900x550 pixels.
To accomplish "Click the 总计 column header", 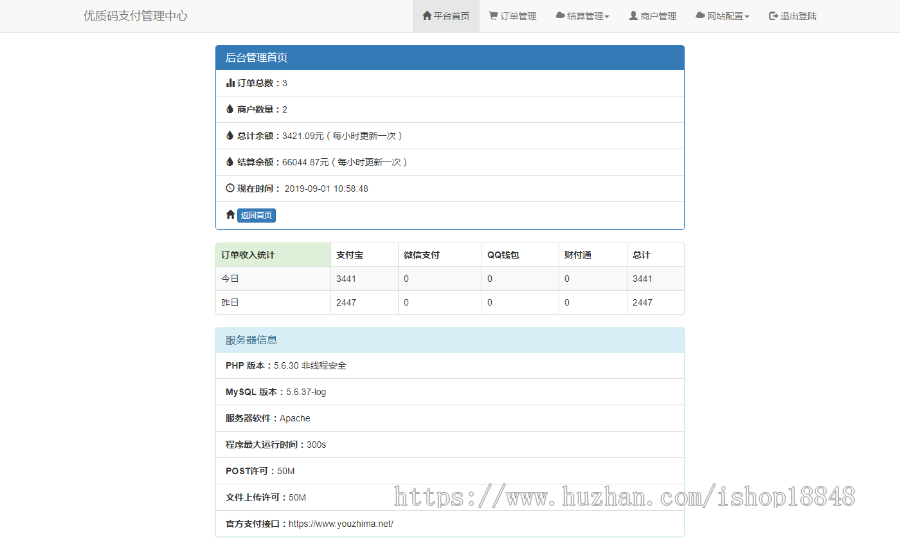I will tap(655, 255).
